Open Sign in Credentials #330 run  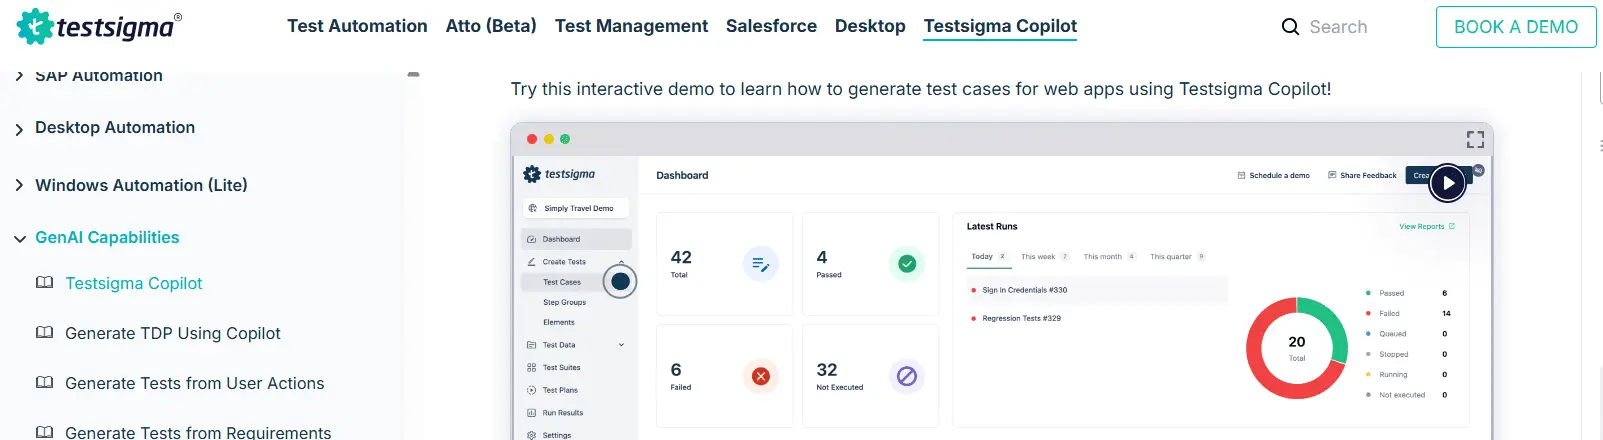[1024, 290]
